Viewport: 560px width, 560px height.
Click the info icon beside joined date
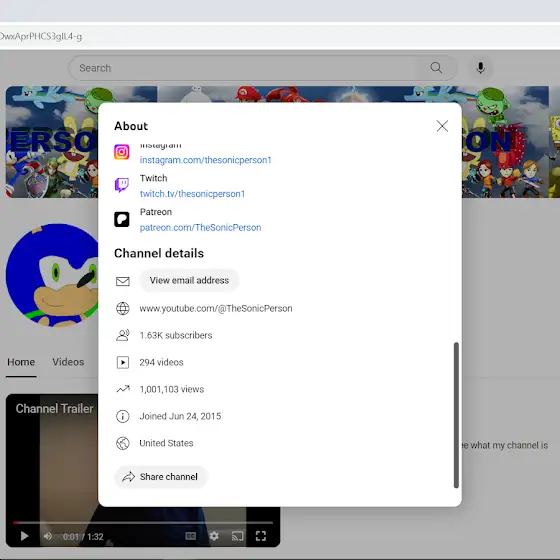(123, 416)
